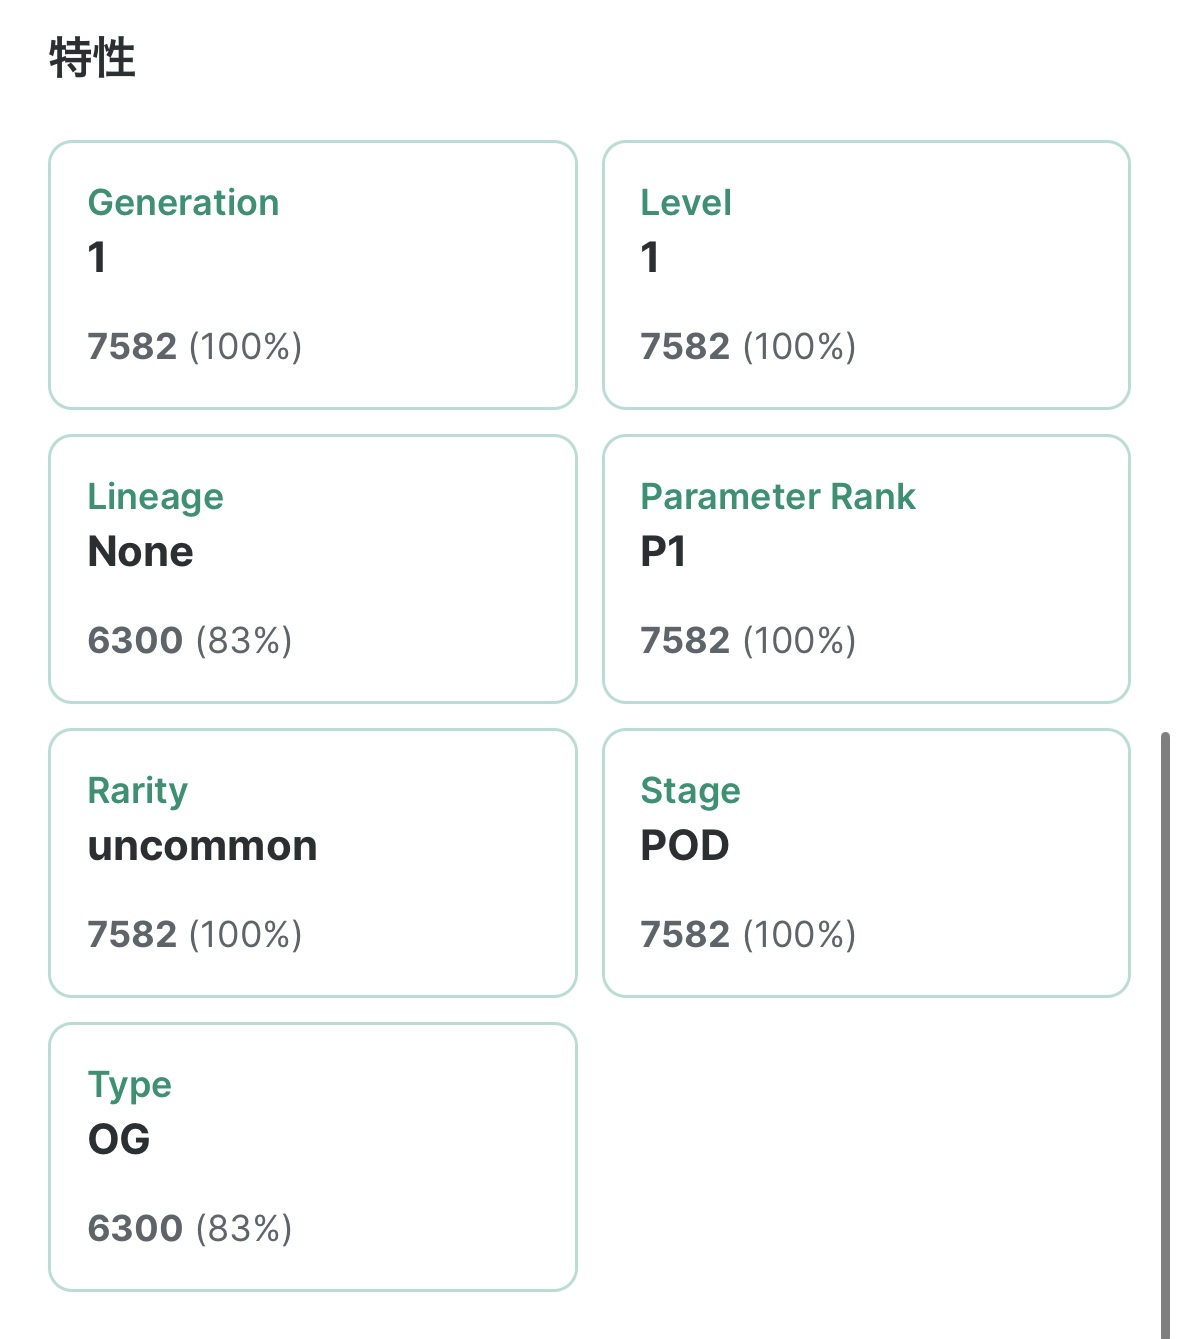1179x1339 pixels.
Task: Click the 特性 section heading
Action: [x=92, y=58]
